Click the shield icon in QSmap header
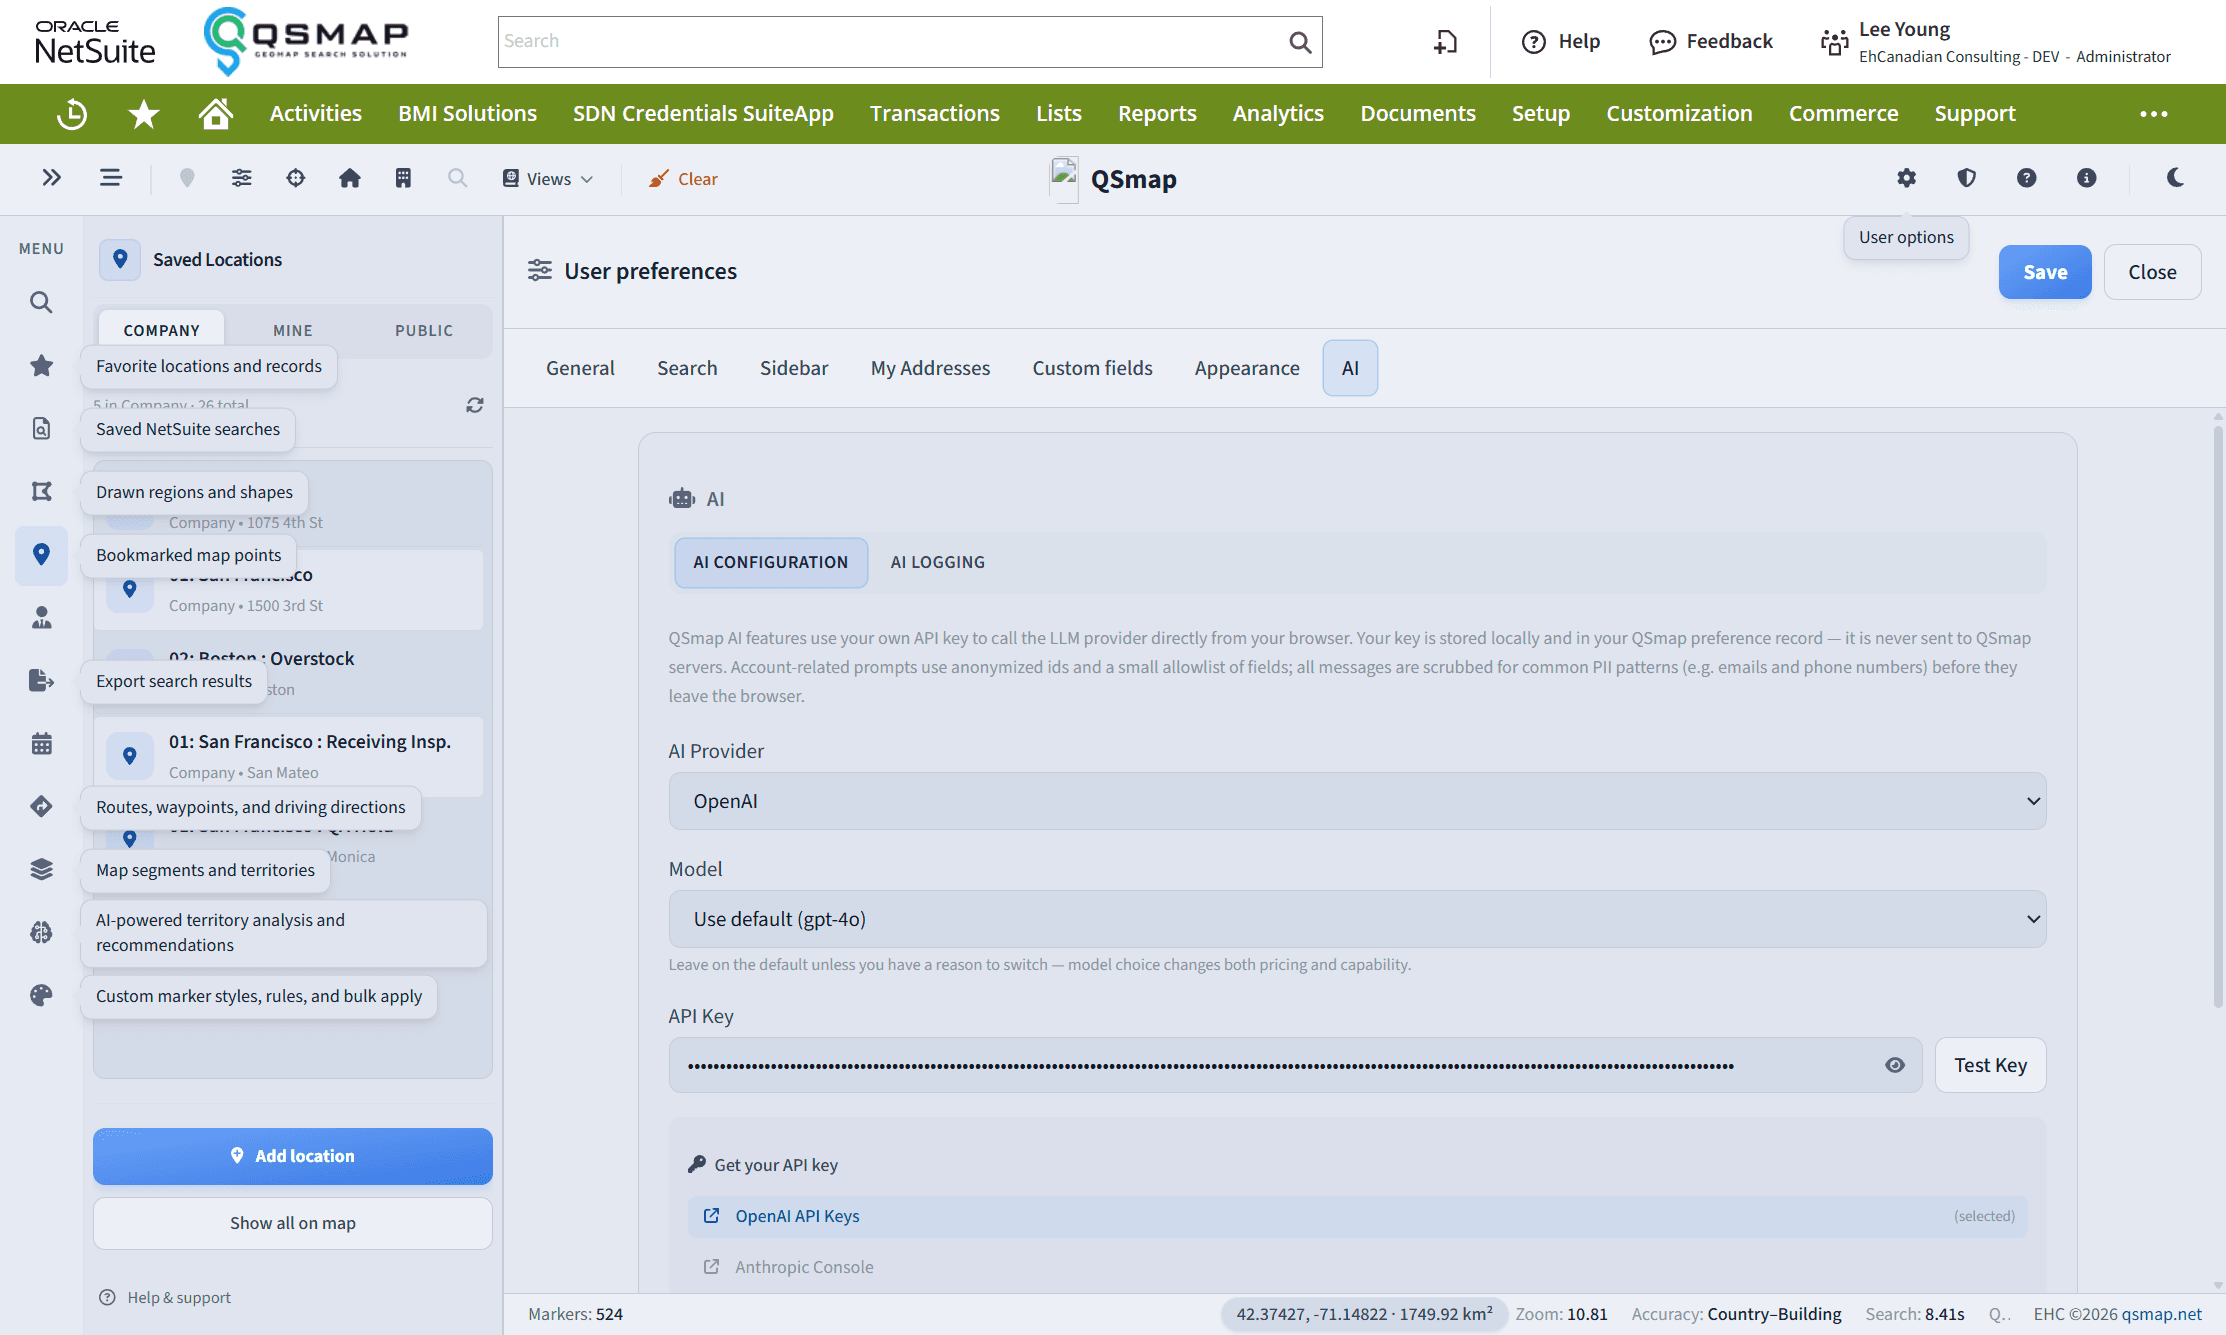 pyautogui.click(x=1967, y=178)
